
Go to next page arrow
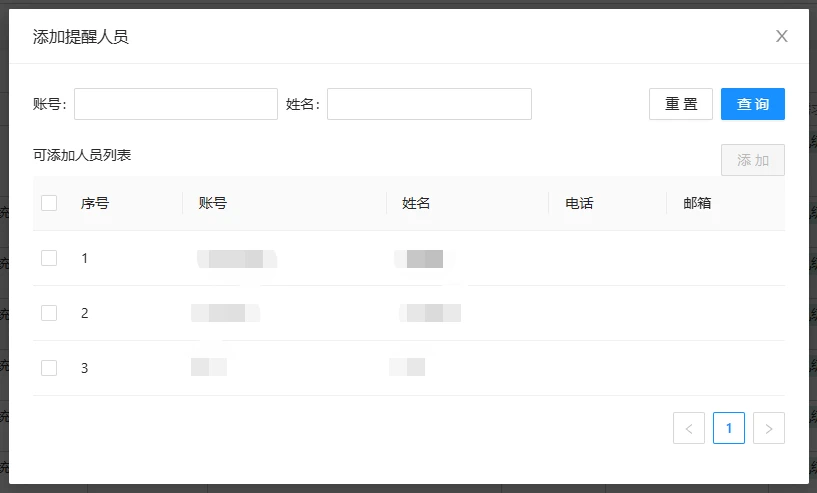point(769,428)
